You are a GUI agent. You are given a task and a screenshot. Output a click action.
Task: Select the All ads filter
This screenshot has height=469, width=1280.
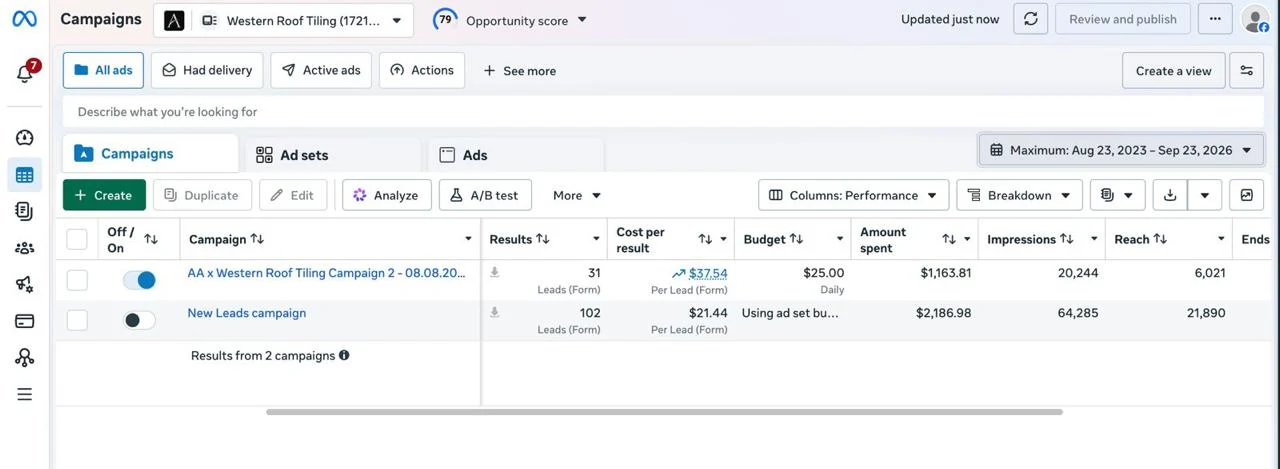click(x=103, y=70)
